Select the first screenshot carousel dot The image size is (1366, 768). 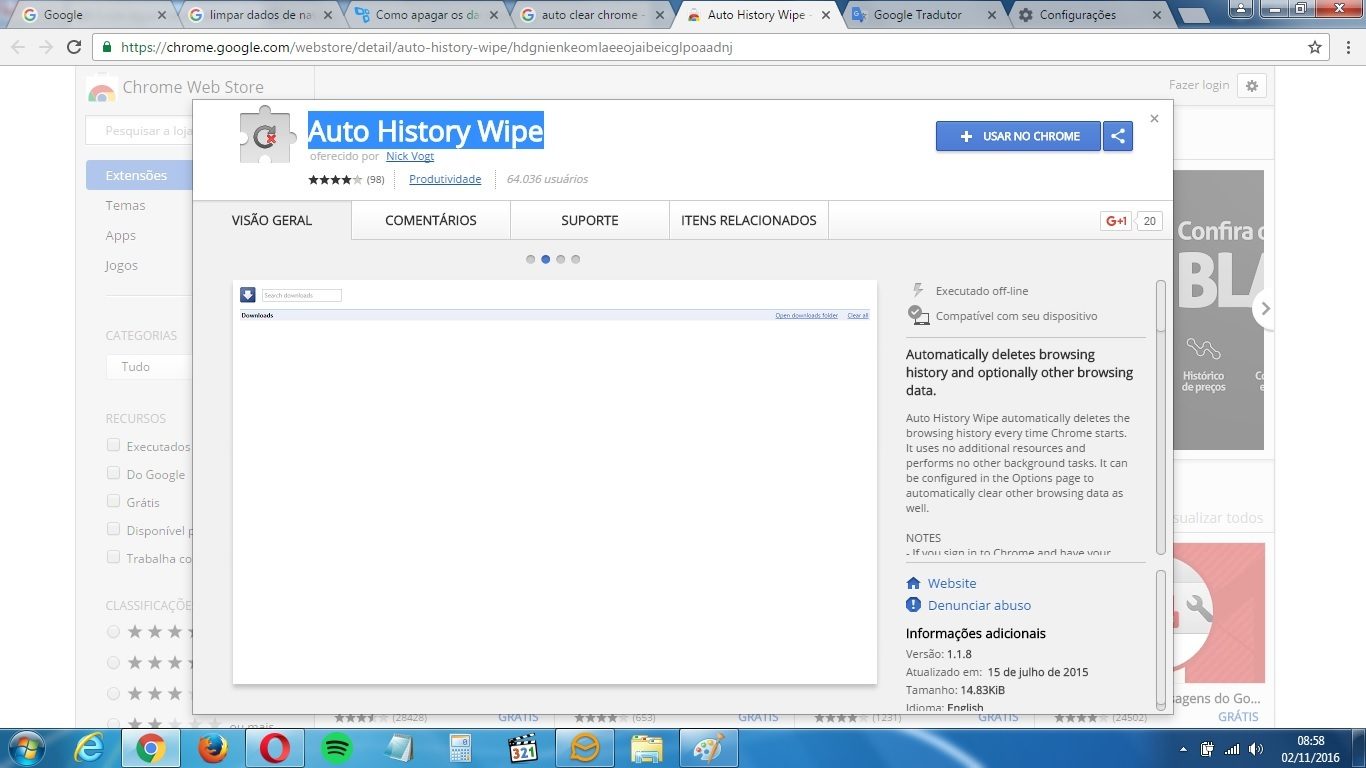click(x=531, y=259)
